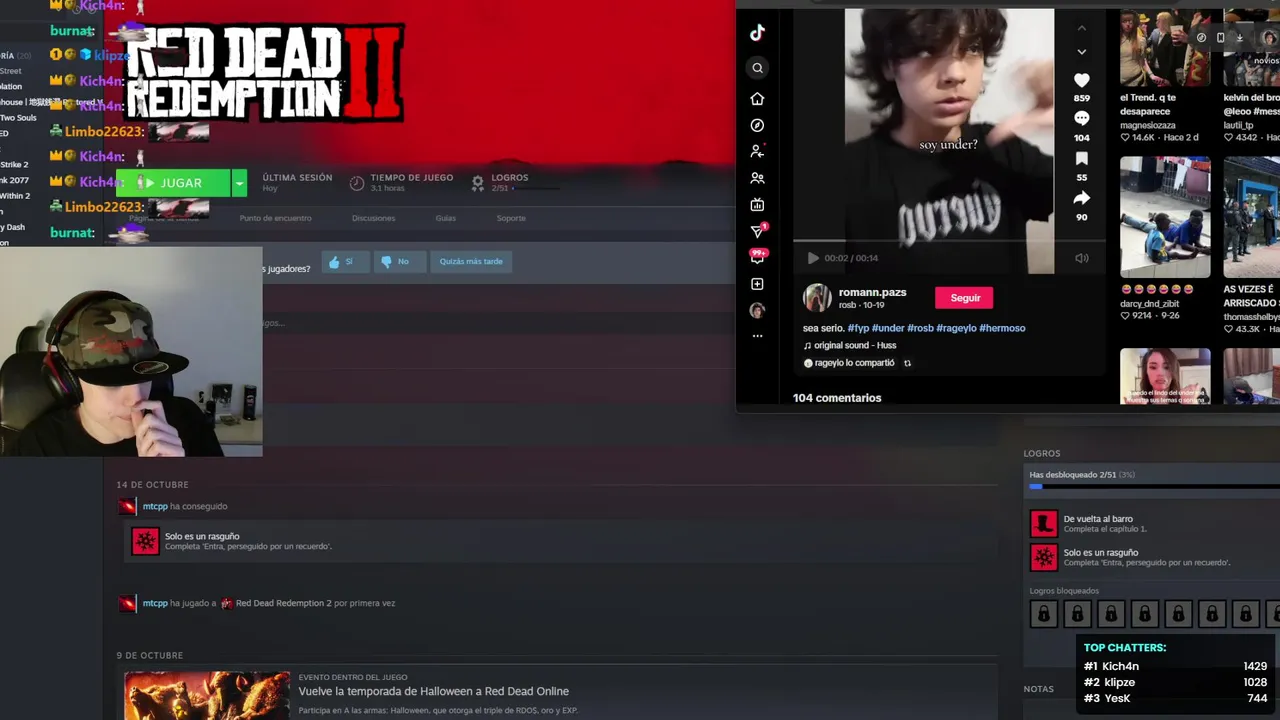This screenshot has height=720, width=1280.
Task: Click the Tiempo de juego clock icon
Action: click(x=357, y=183)
